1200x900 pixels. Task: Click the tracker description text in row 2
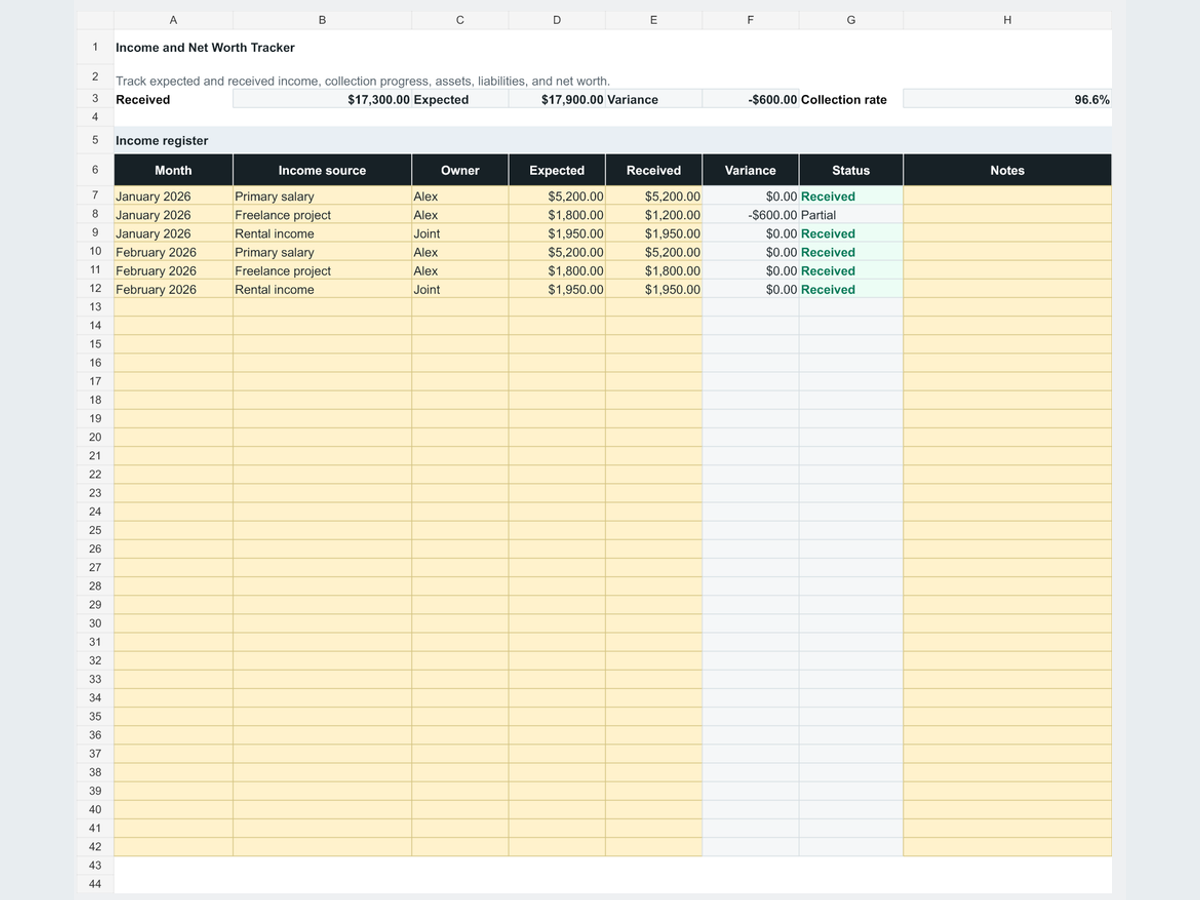click(x=363, y=81)
